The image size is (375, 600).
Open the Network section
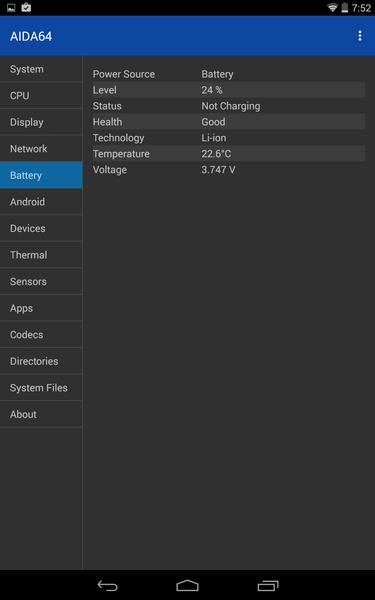41,148
